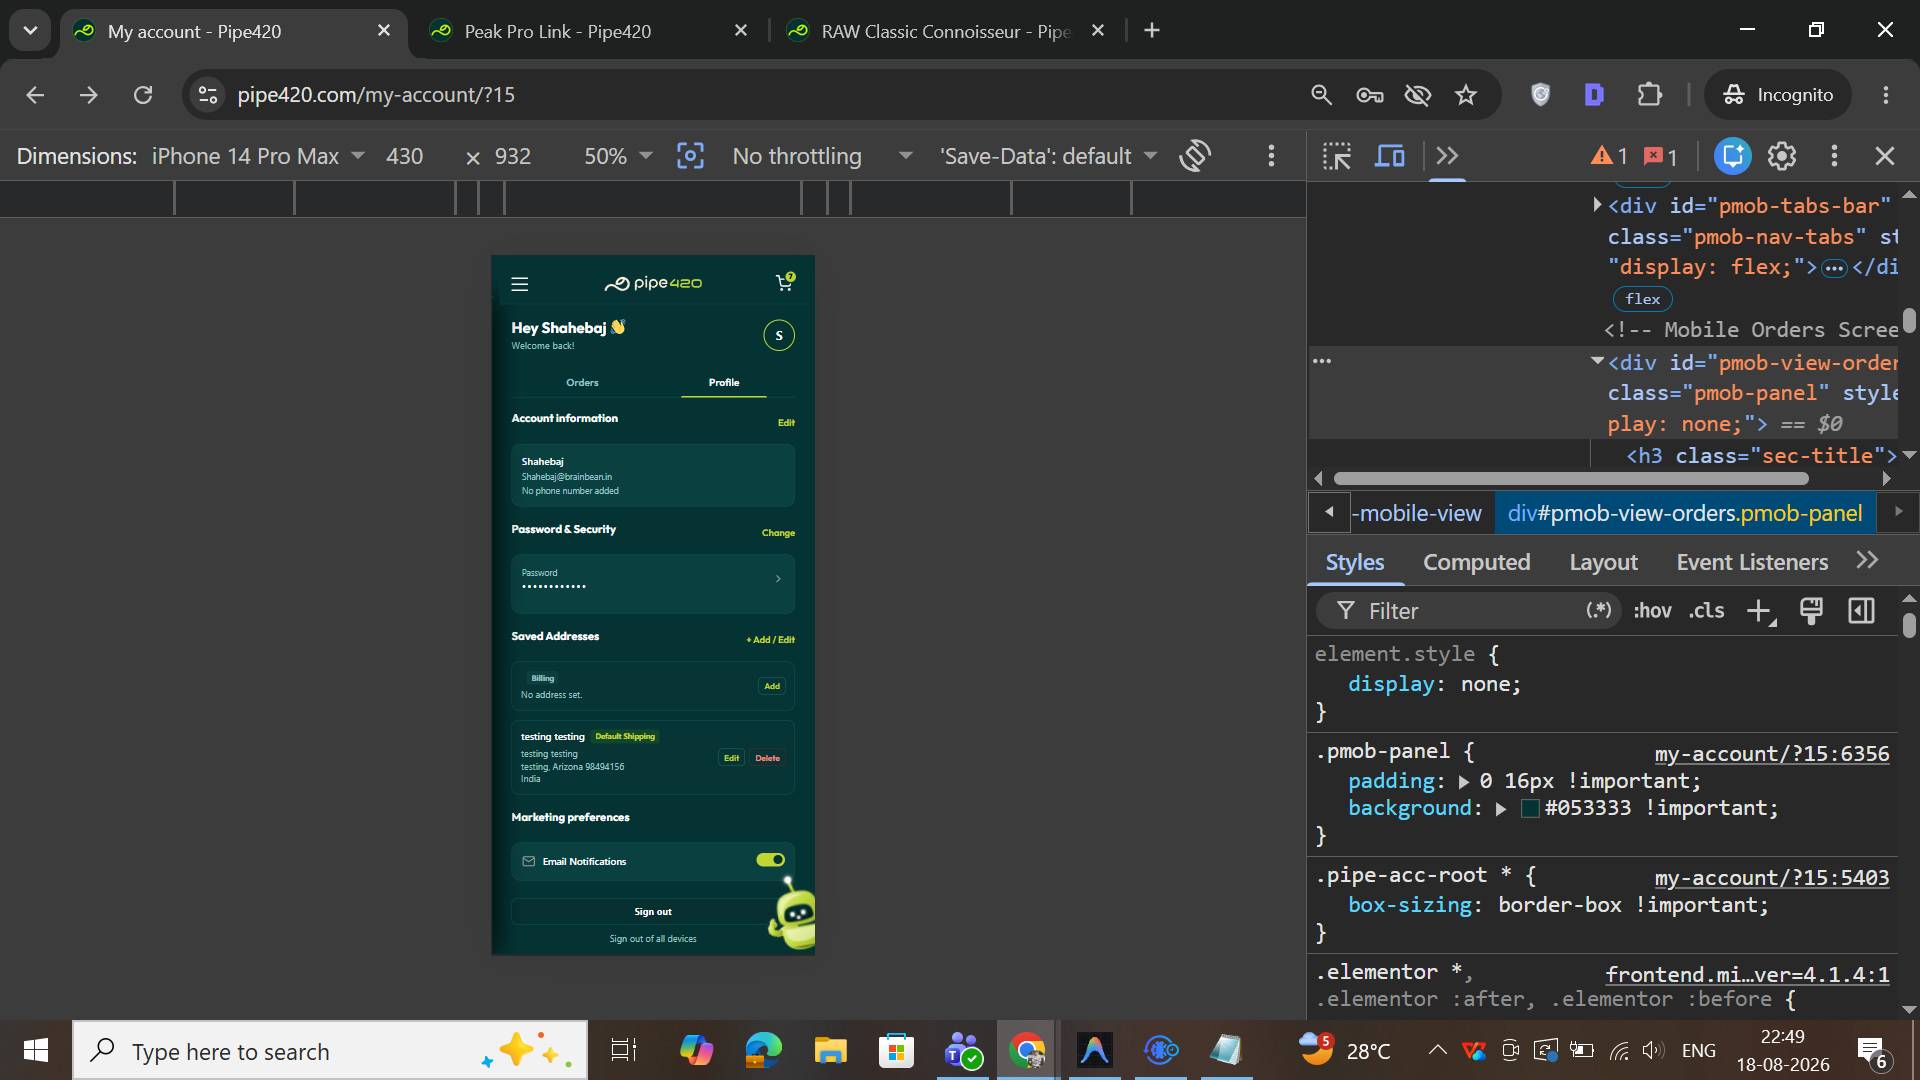Viewport: 1920px width, 1080px height.
Task: Open the hamburger menu on Pipe420 page
Action: click(520, 284)
